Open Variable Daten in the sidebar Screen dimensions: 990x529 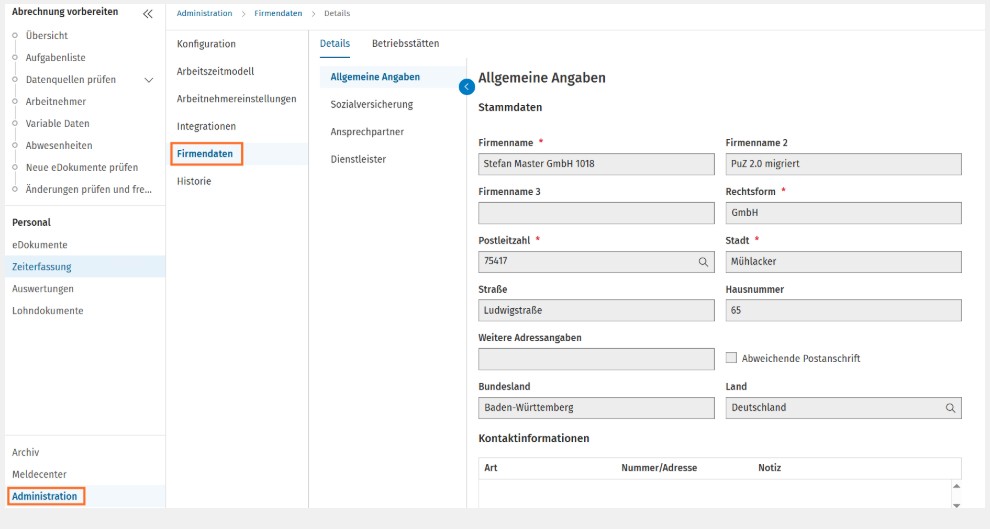[x=57, y=124]
